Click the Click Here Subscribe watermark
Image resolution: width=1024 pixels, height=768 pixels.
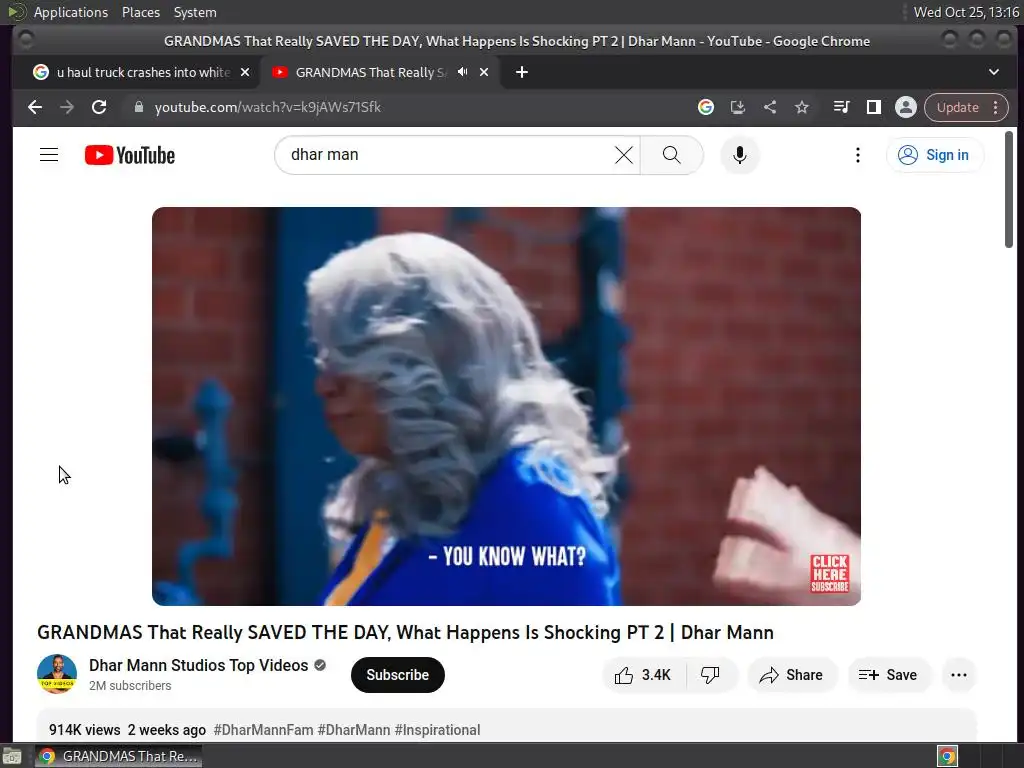[829, 573]
